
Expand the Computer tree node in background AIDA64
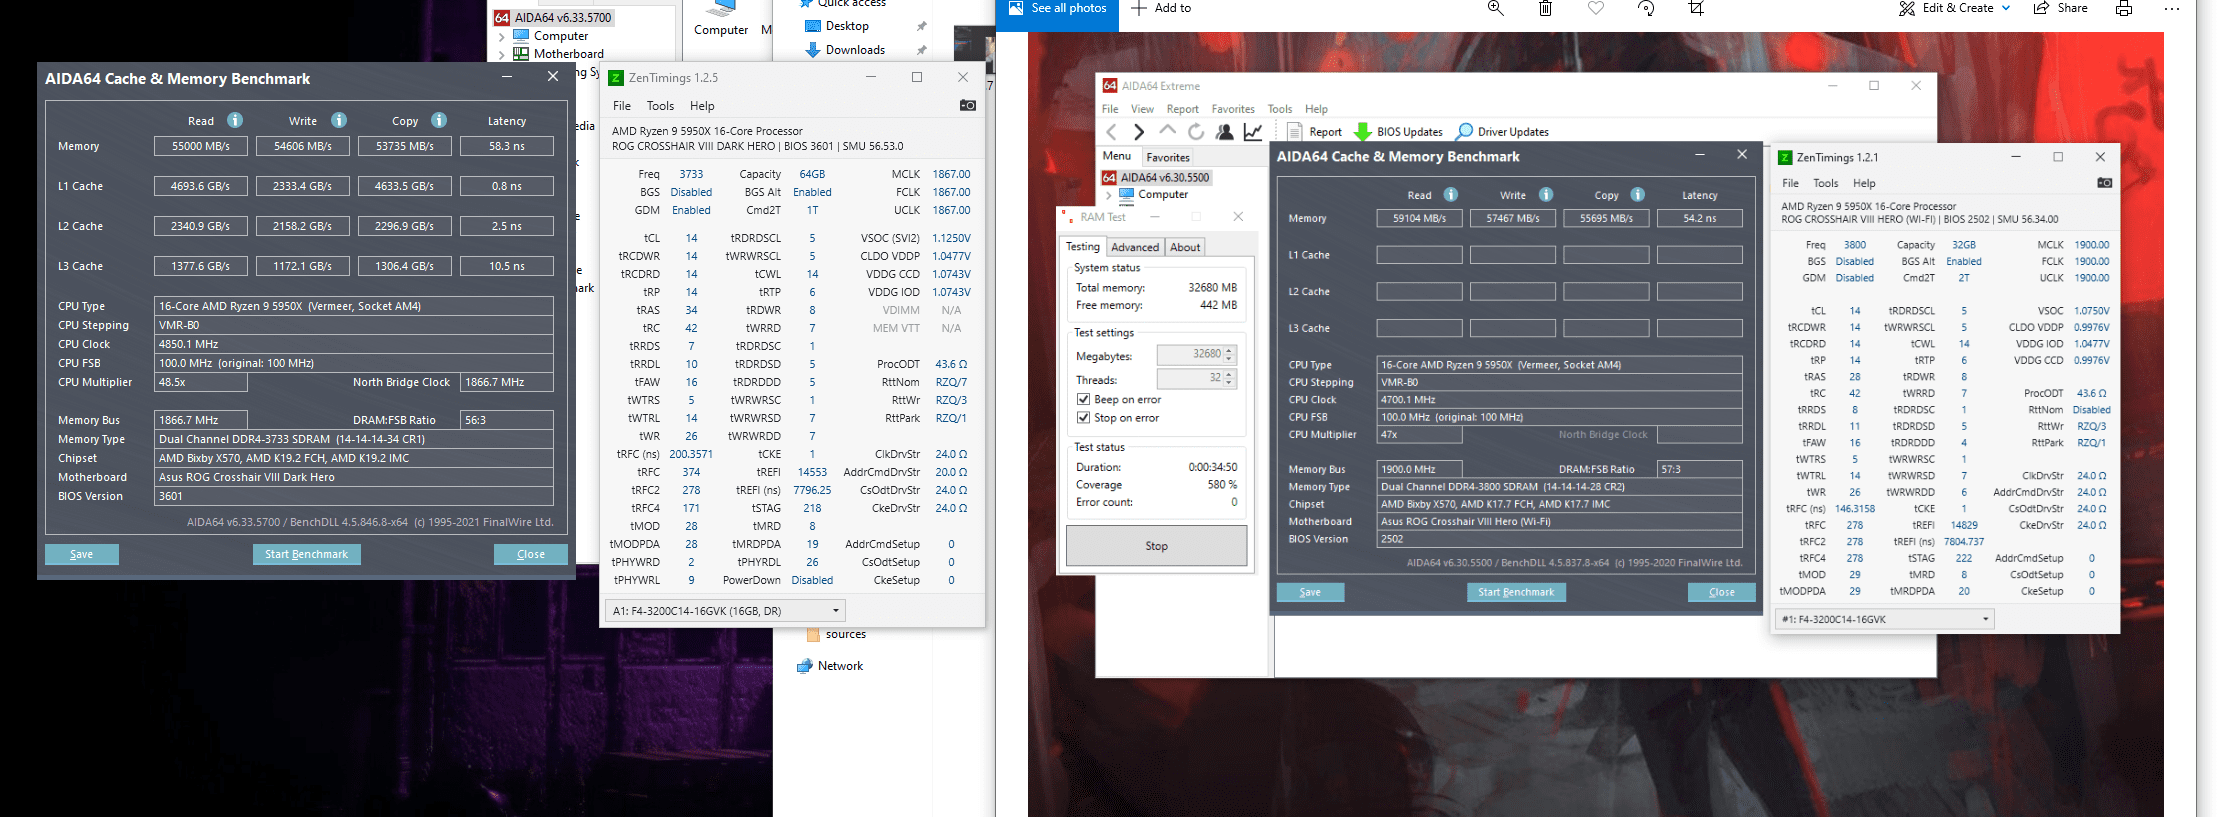tap(502, 36)
